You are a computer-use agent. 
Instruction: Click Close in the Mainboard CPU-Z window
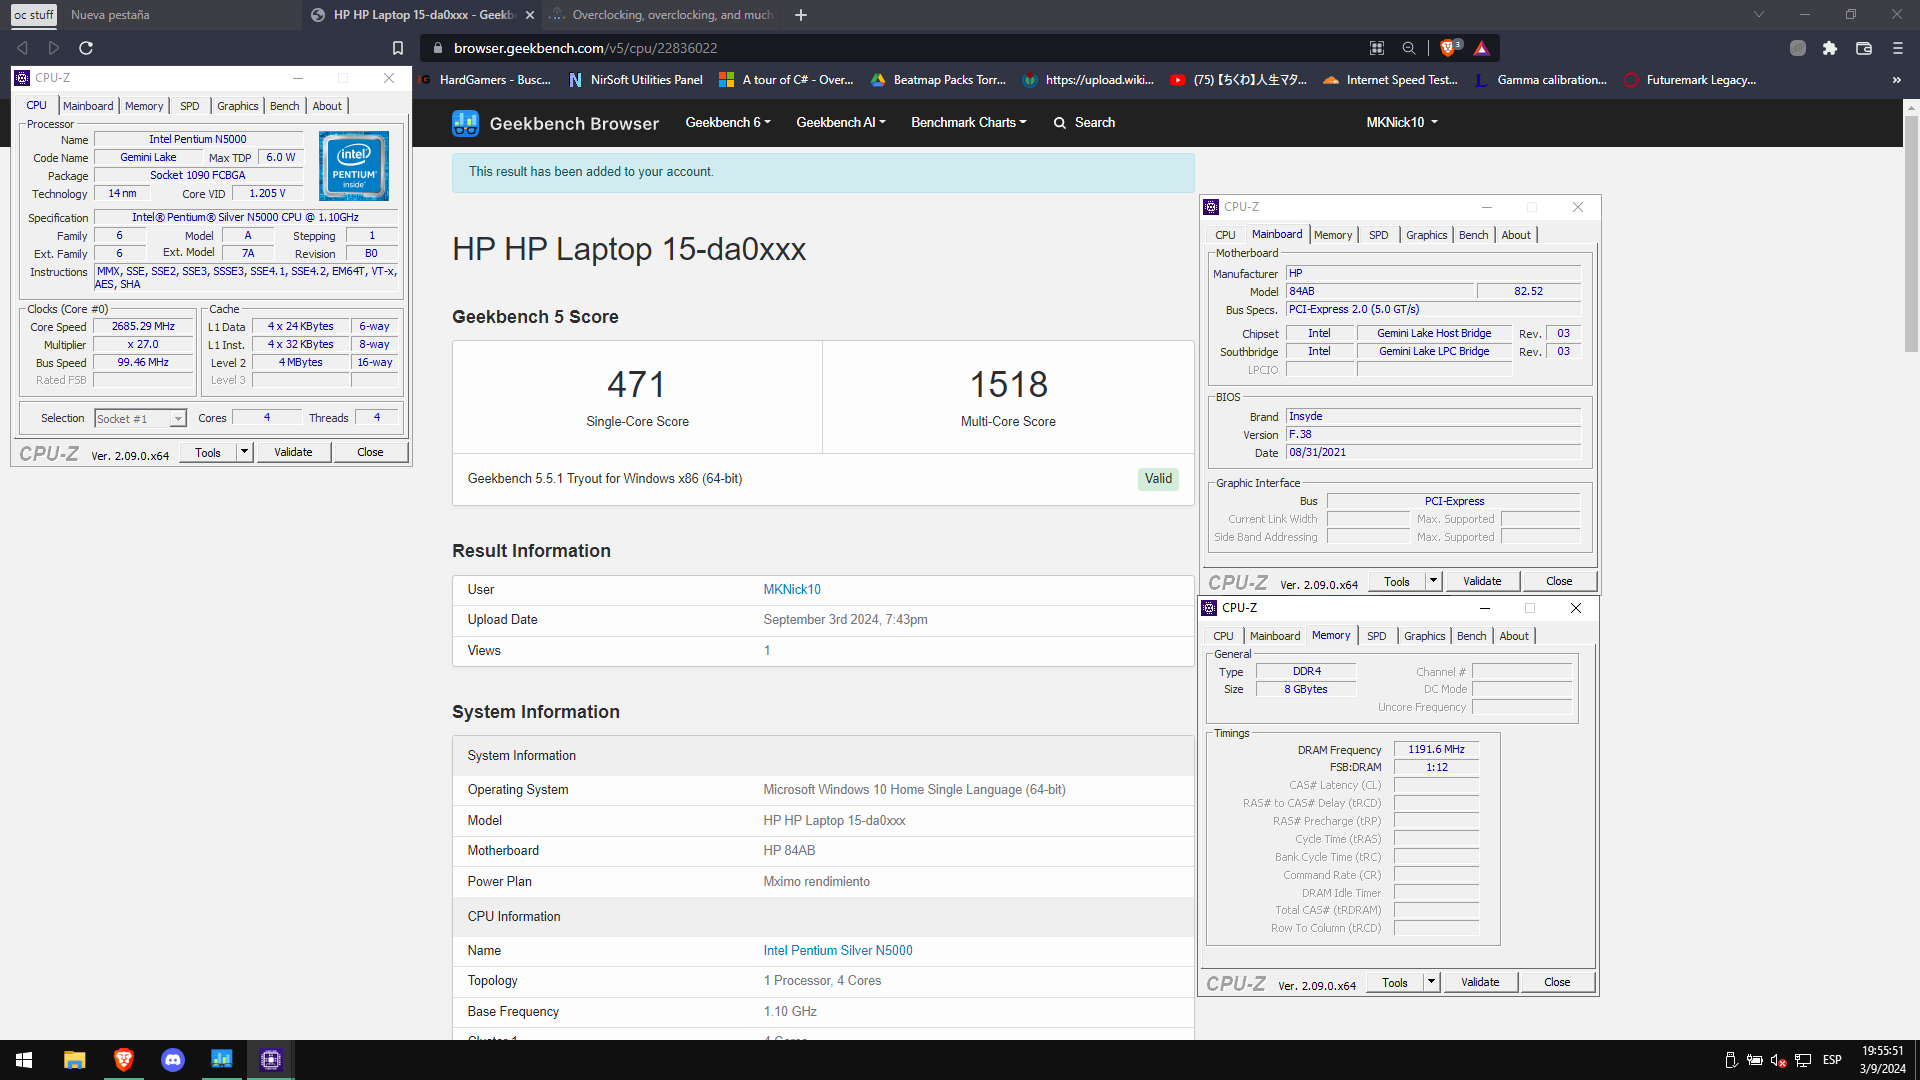coord(1559,581)
